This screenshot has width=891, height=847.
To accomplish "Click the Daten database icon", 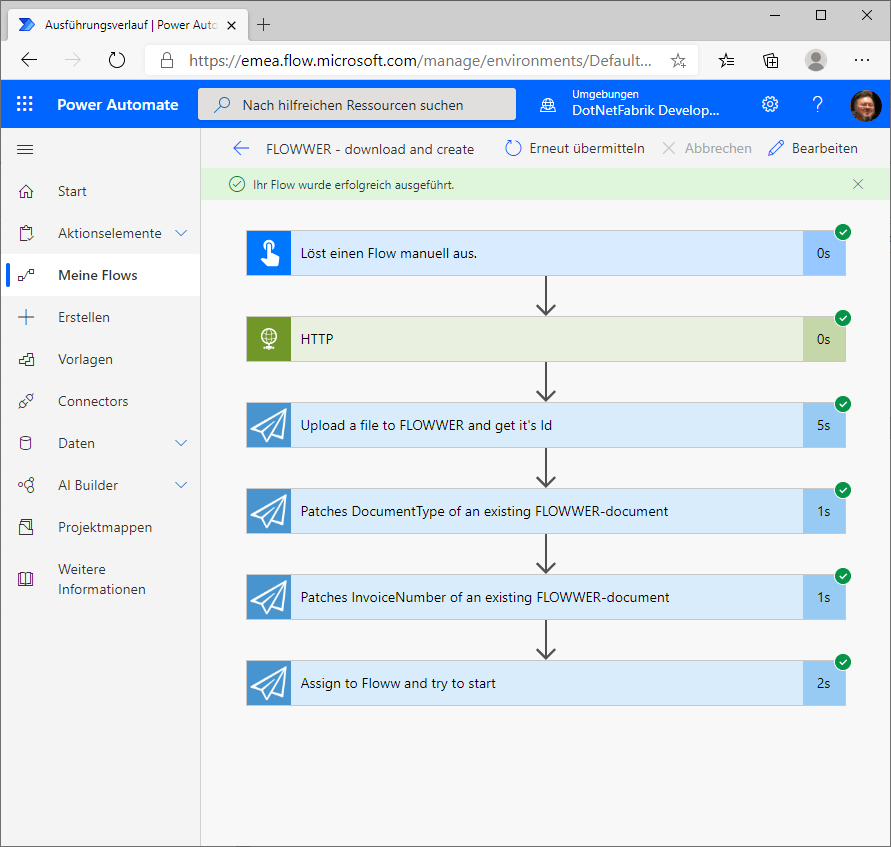I will pos(26,443).
